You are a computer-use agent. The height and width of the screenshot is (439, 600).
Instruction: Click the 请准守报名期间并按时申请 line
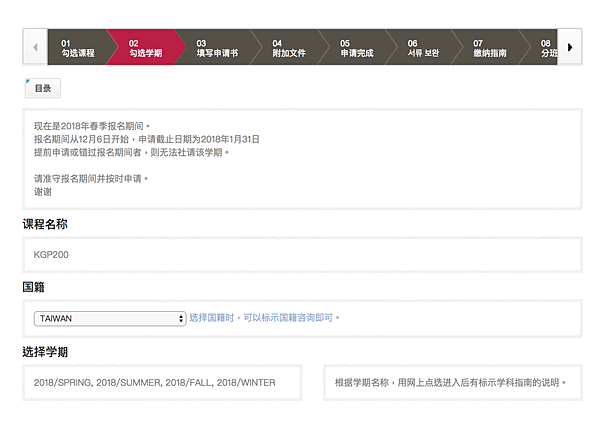tap(91, 178)
